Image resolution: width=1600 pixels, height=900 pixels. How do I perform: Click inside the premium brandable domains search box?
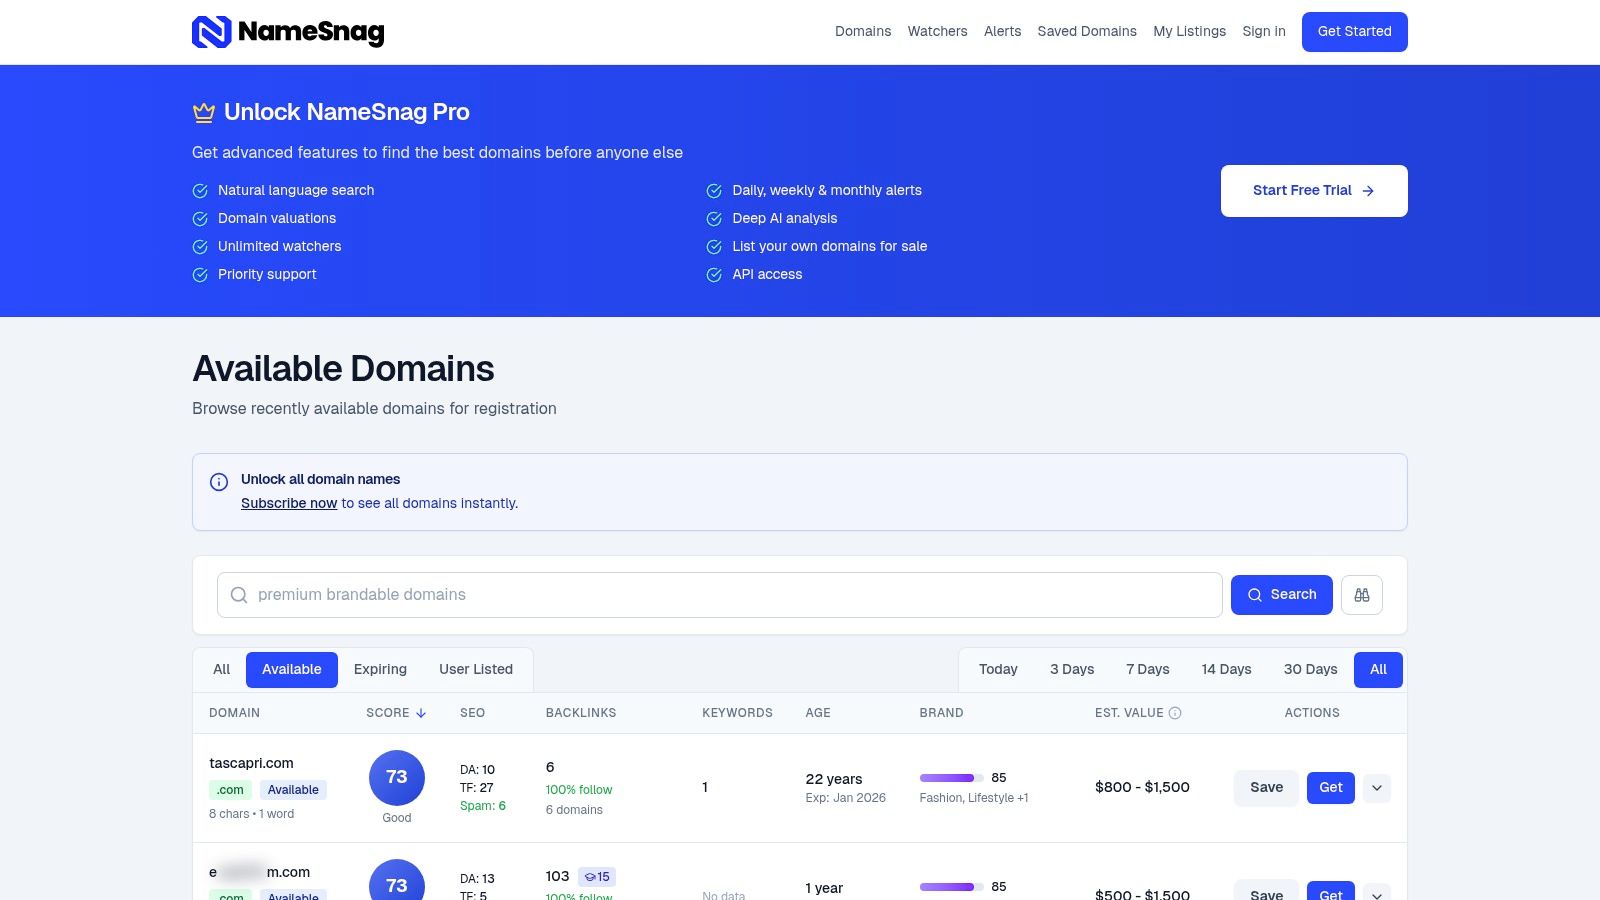tap(700, 595)
